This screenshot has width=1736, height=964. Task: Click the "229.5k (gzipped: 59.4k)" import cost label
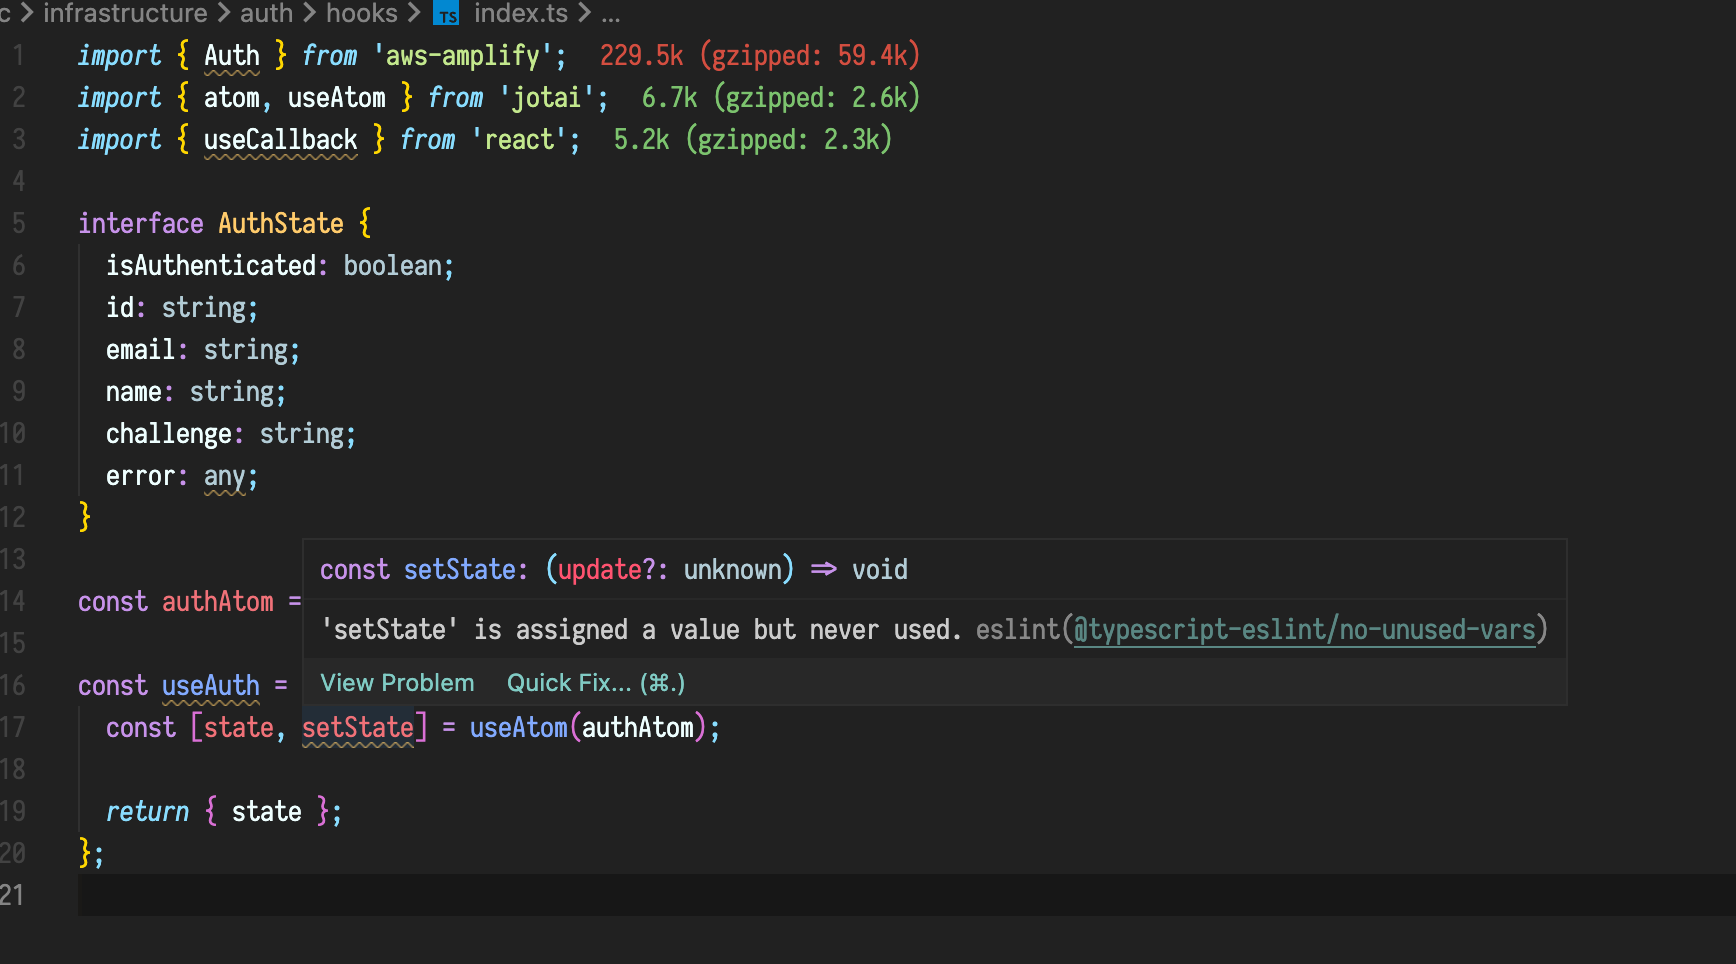point(759,55)
